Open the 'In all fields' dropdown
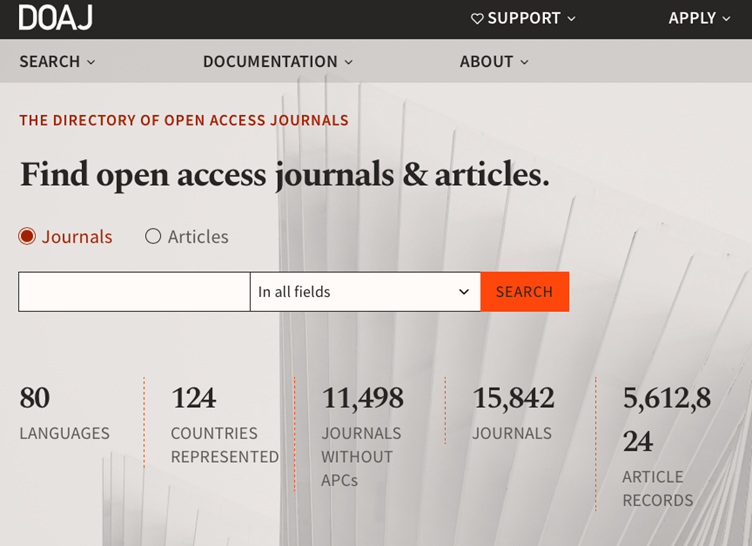This screenshot has width=752, height=546. coord(365,292)
